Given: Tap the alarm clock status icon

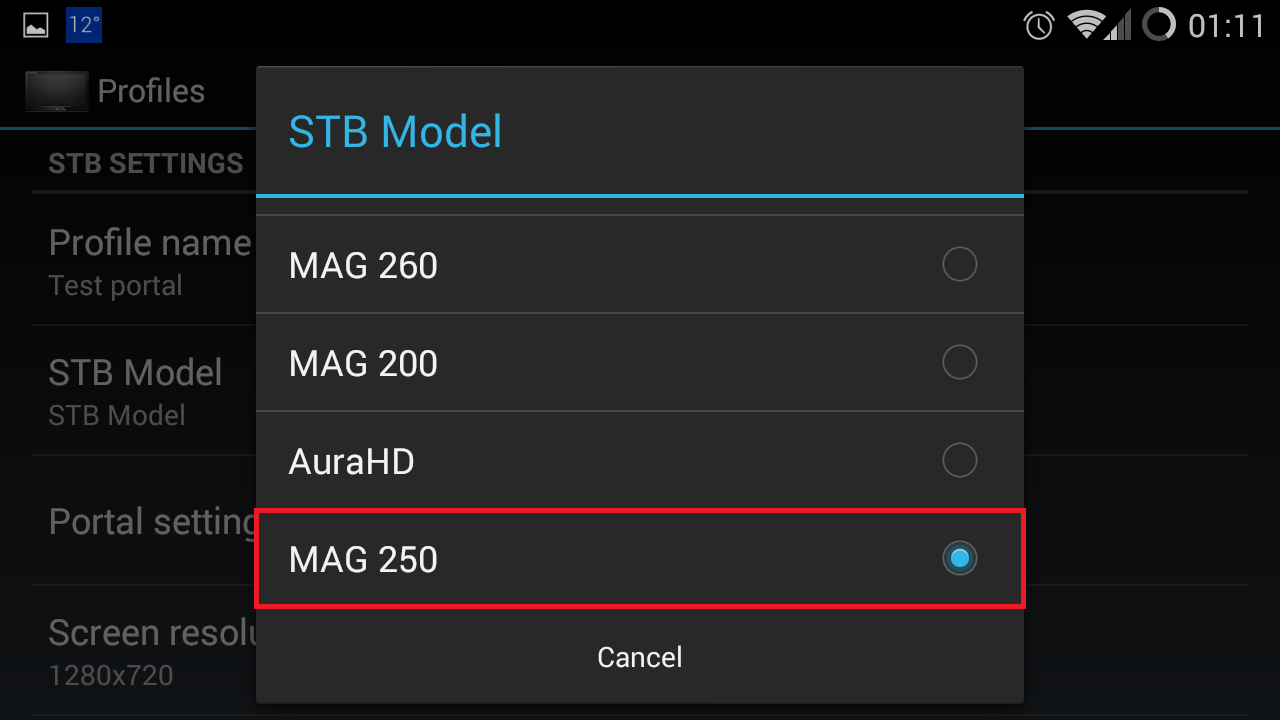Looking at the screenshot, I should 1039,25.
